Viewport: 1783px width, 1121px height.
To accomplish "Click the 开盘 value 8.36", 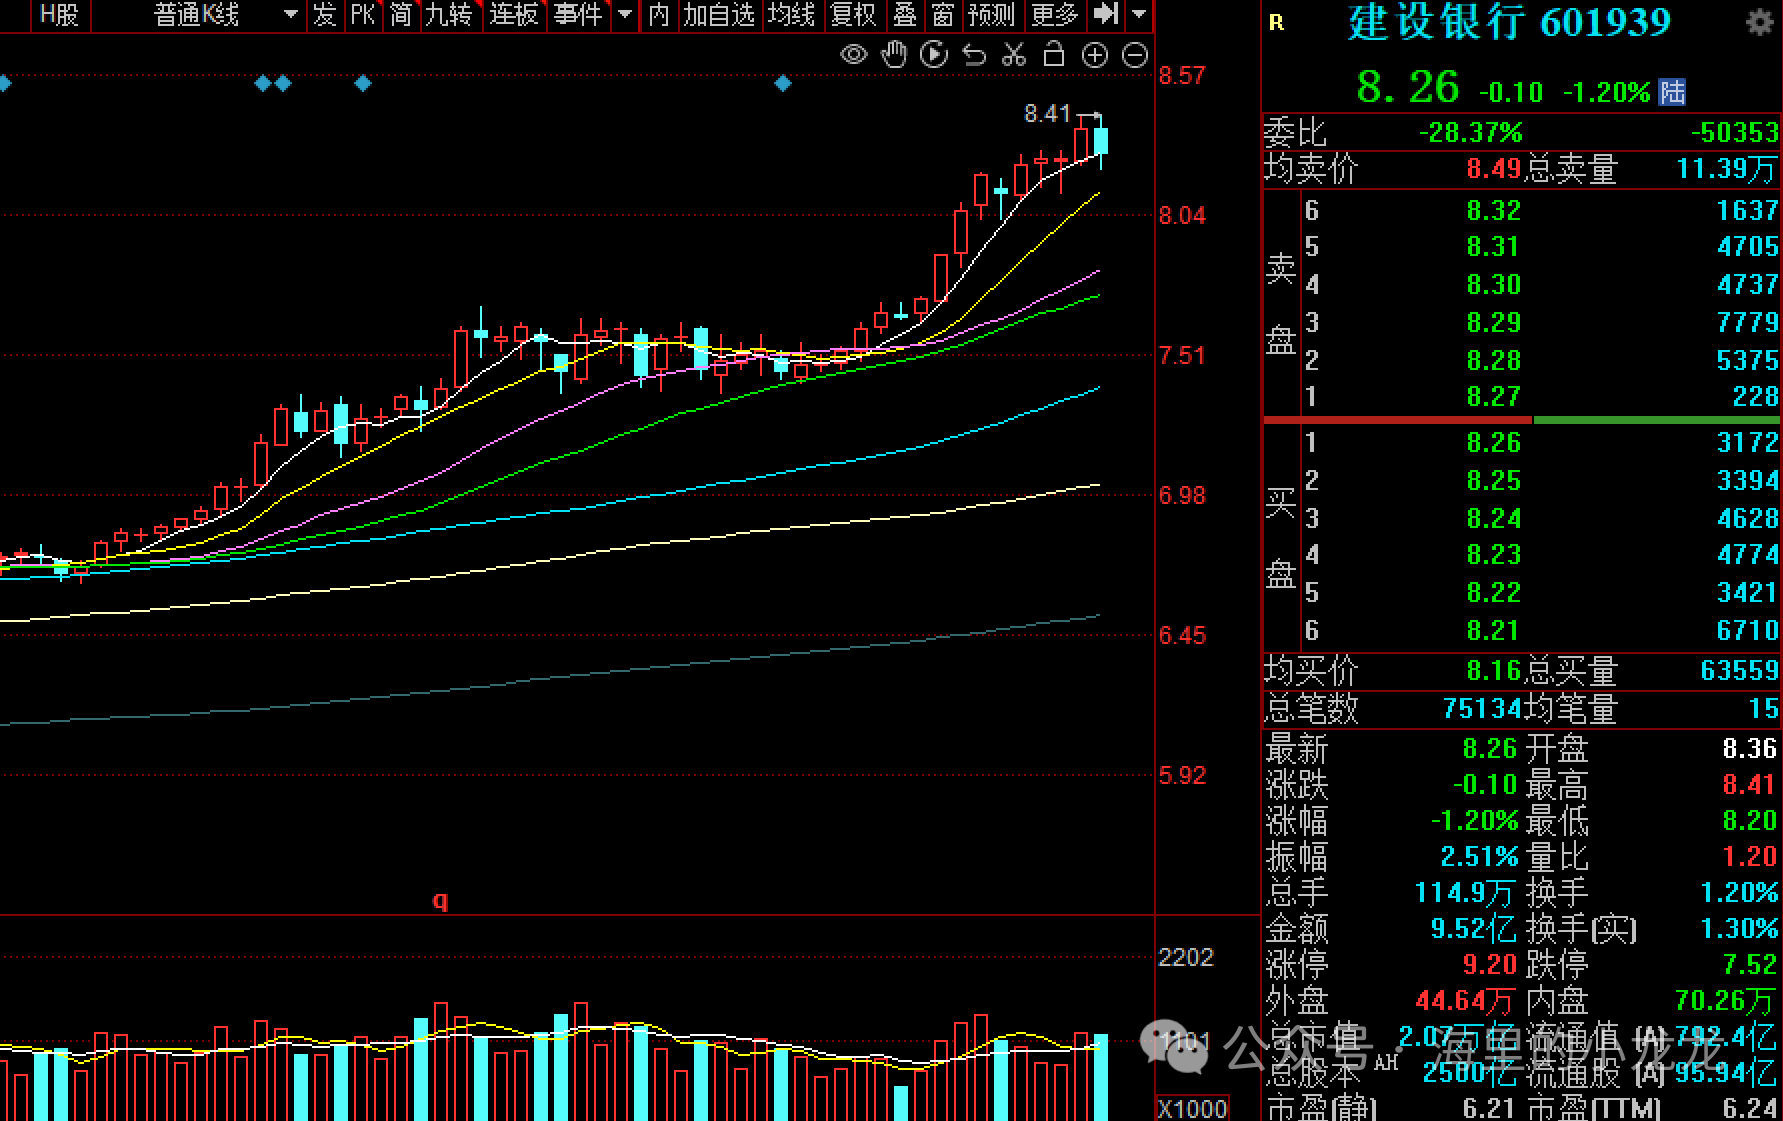I will pyautogui.click(x=1749, y=748).
